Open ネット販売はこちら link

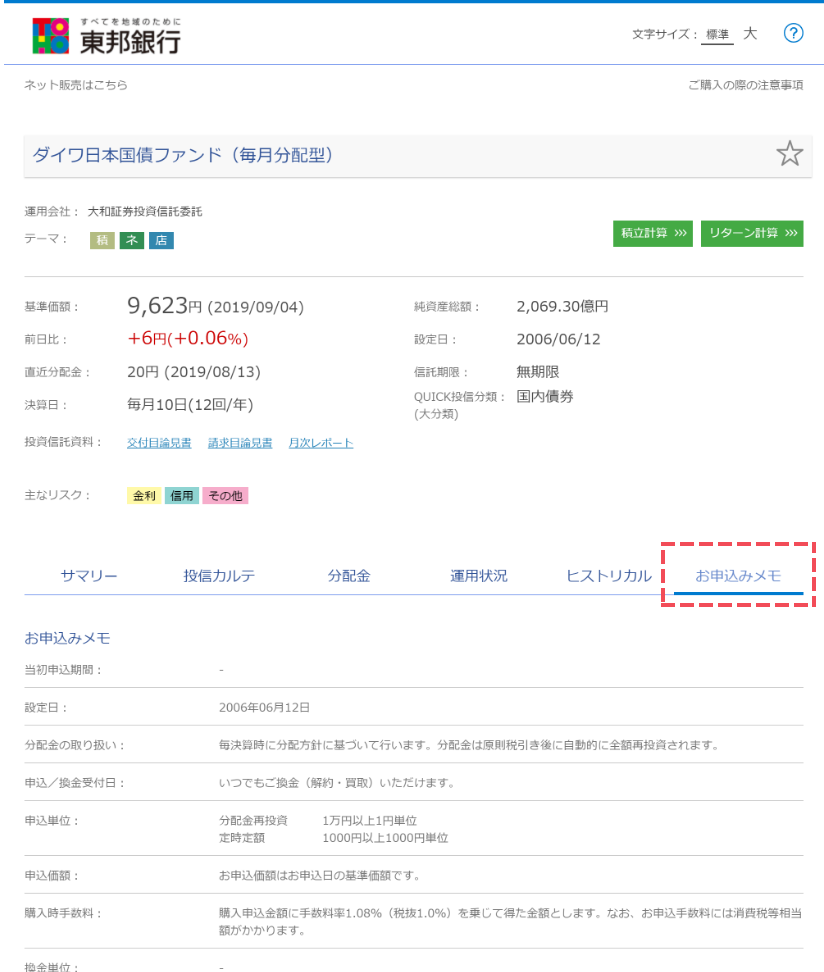pos(76,85)
